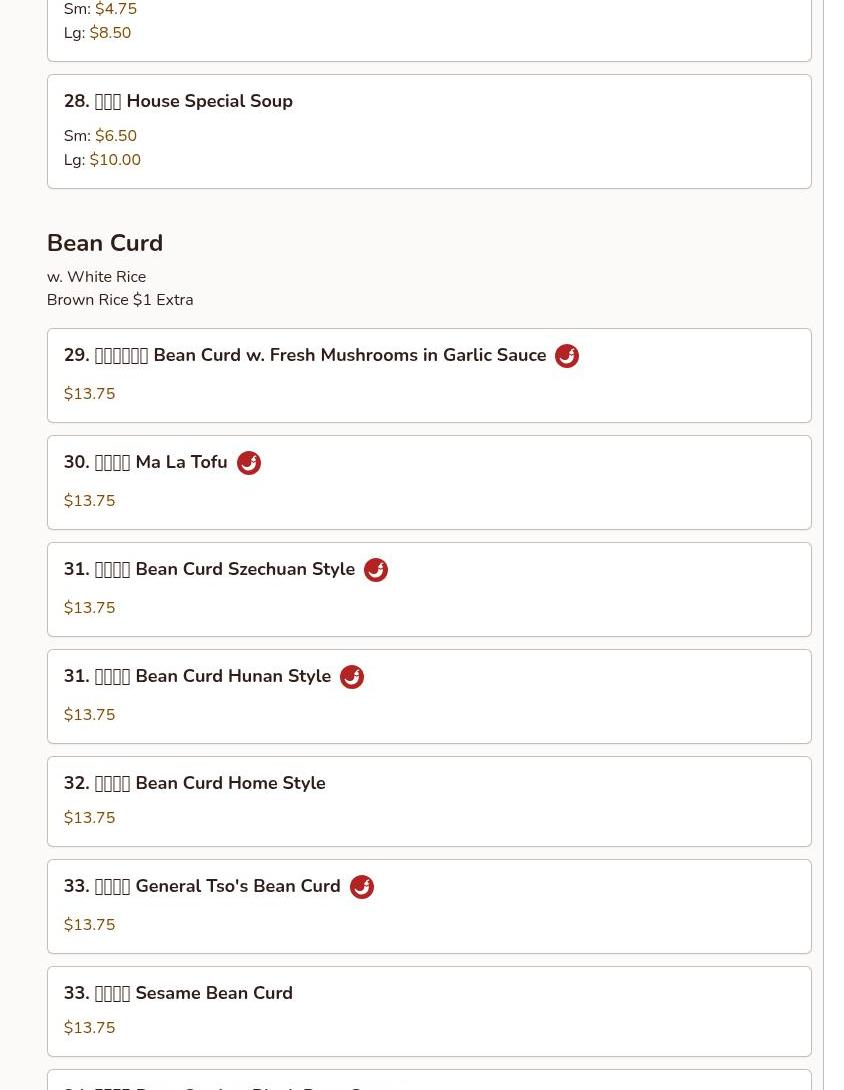
Task: Click $13.75 price under Sesame Bean Curd
Action: [x=89, y=1028]
